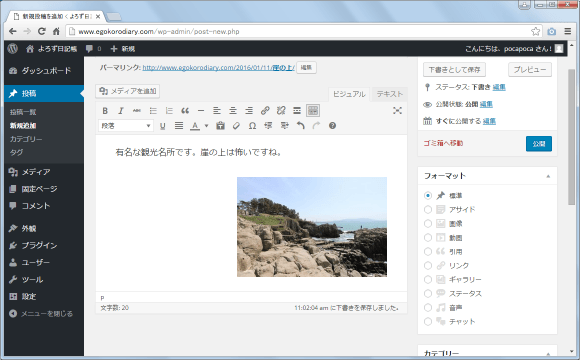Open 投稿一覧 submenu item
This screenshot has width=580, height=360.
[23, 112]
